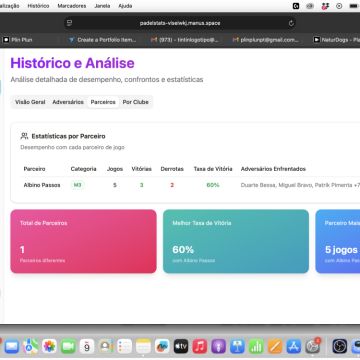The width and height of the screenshot is (360, 360).
Task: Select the Parceiros tab
Action: (x=103, y=102)
